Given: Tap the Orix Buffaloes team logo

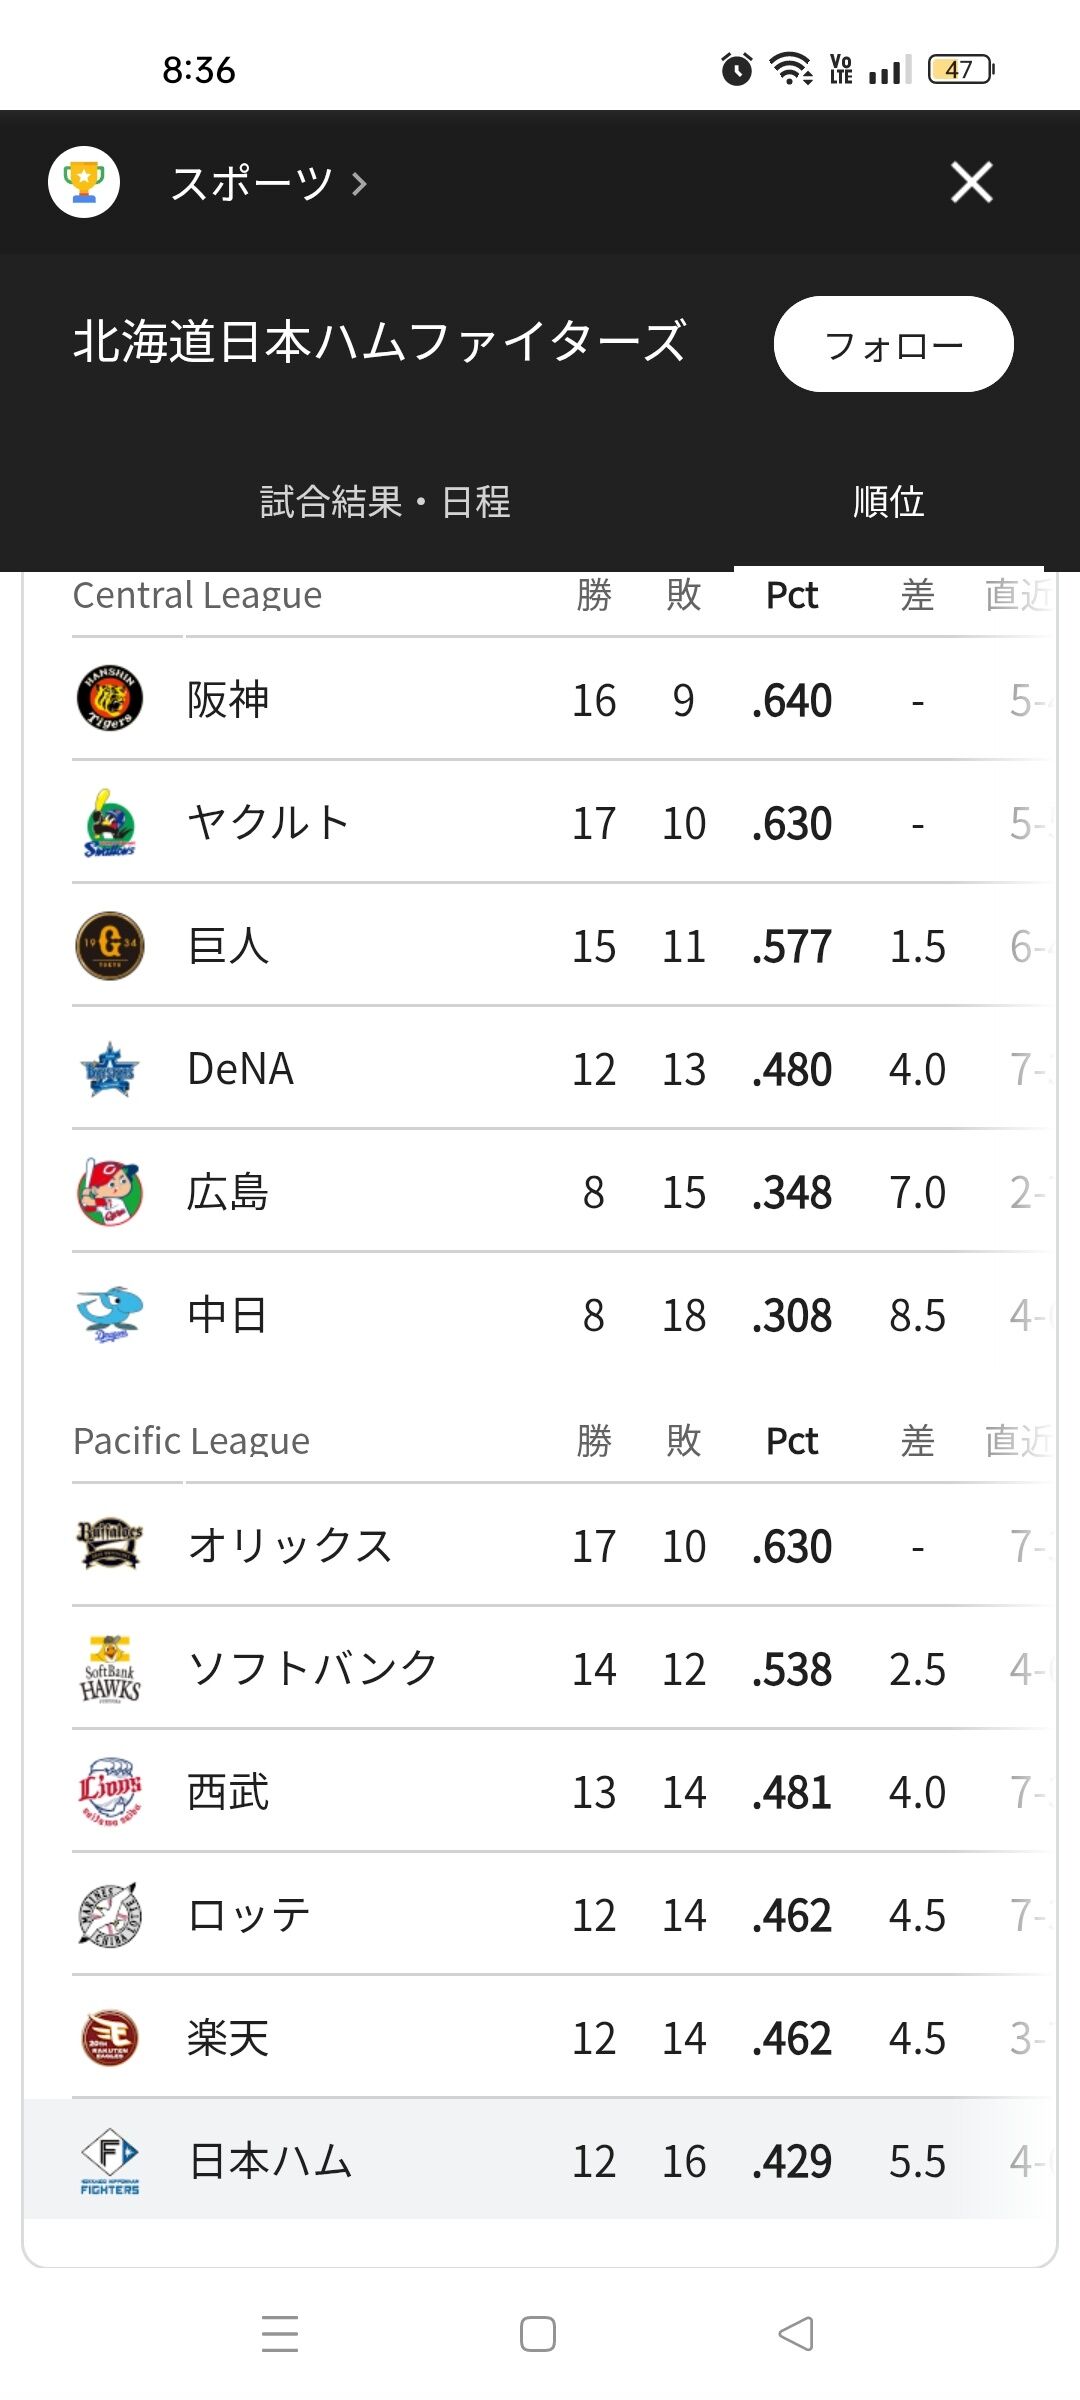Looking at the screenshot, I should click(x=110, y=1545).
